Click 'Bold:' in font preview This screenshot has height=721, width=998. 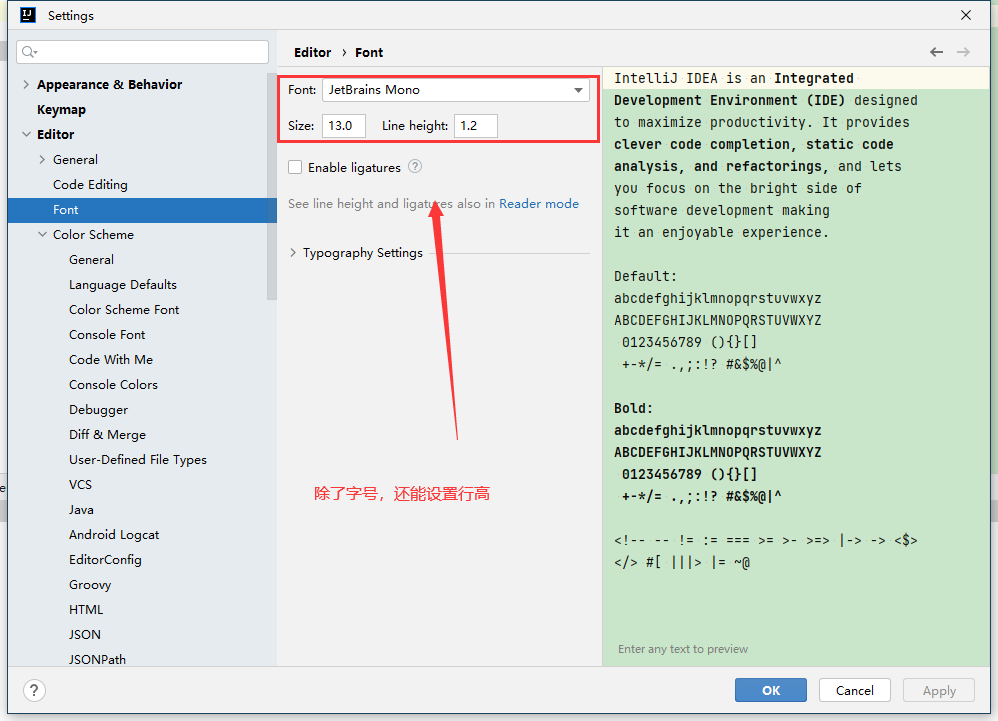633,408
